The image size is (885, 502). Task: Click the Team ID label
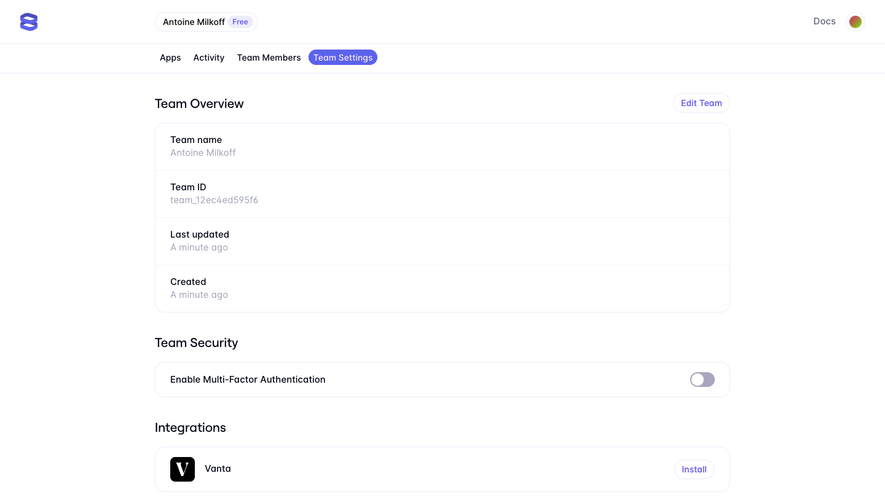click(188, 187)
